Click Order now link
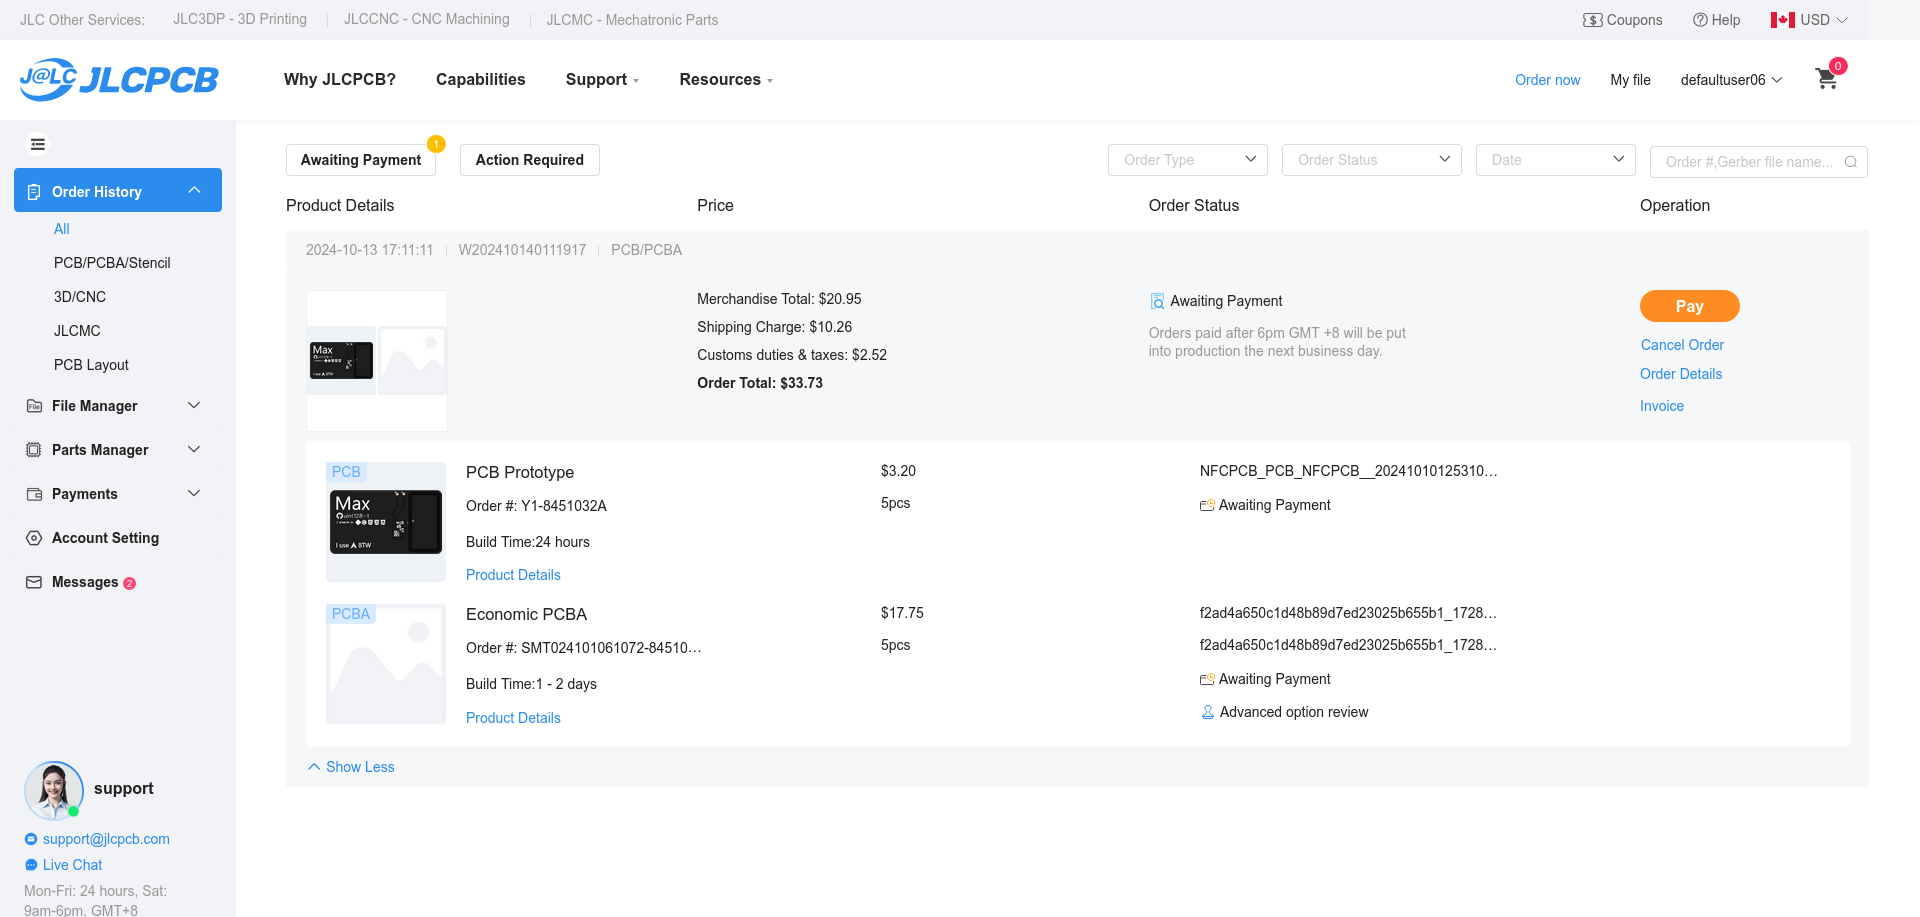This screenshot has height=917, width=1920. coord(1548,80)
